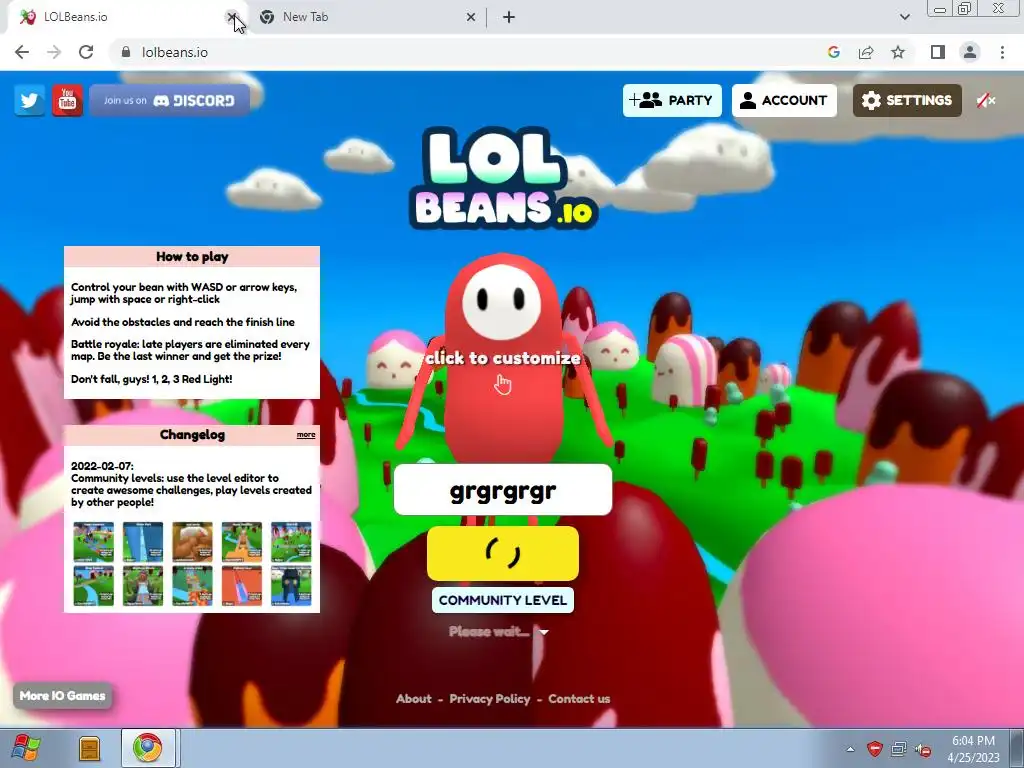Open fourth community level thumbnail in bottom row
Image resolution: width=1024 pixels, height=768 pixels.
(x=242, y=586)
